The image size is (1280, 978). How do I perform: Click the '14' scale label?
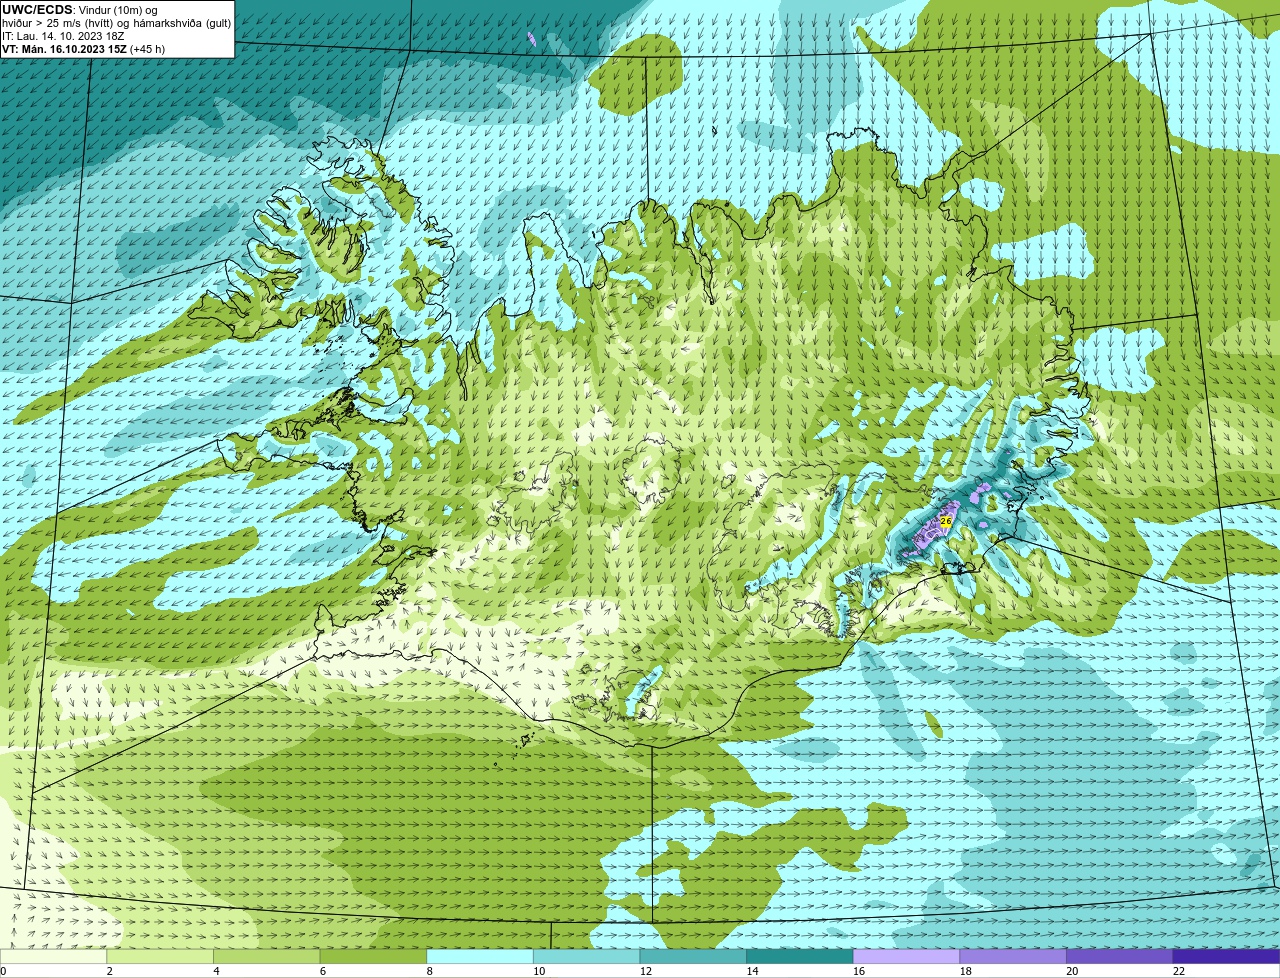click(752, 971)
